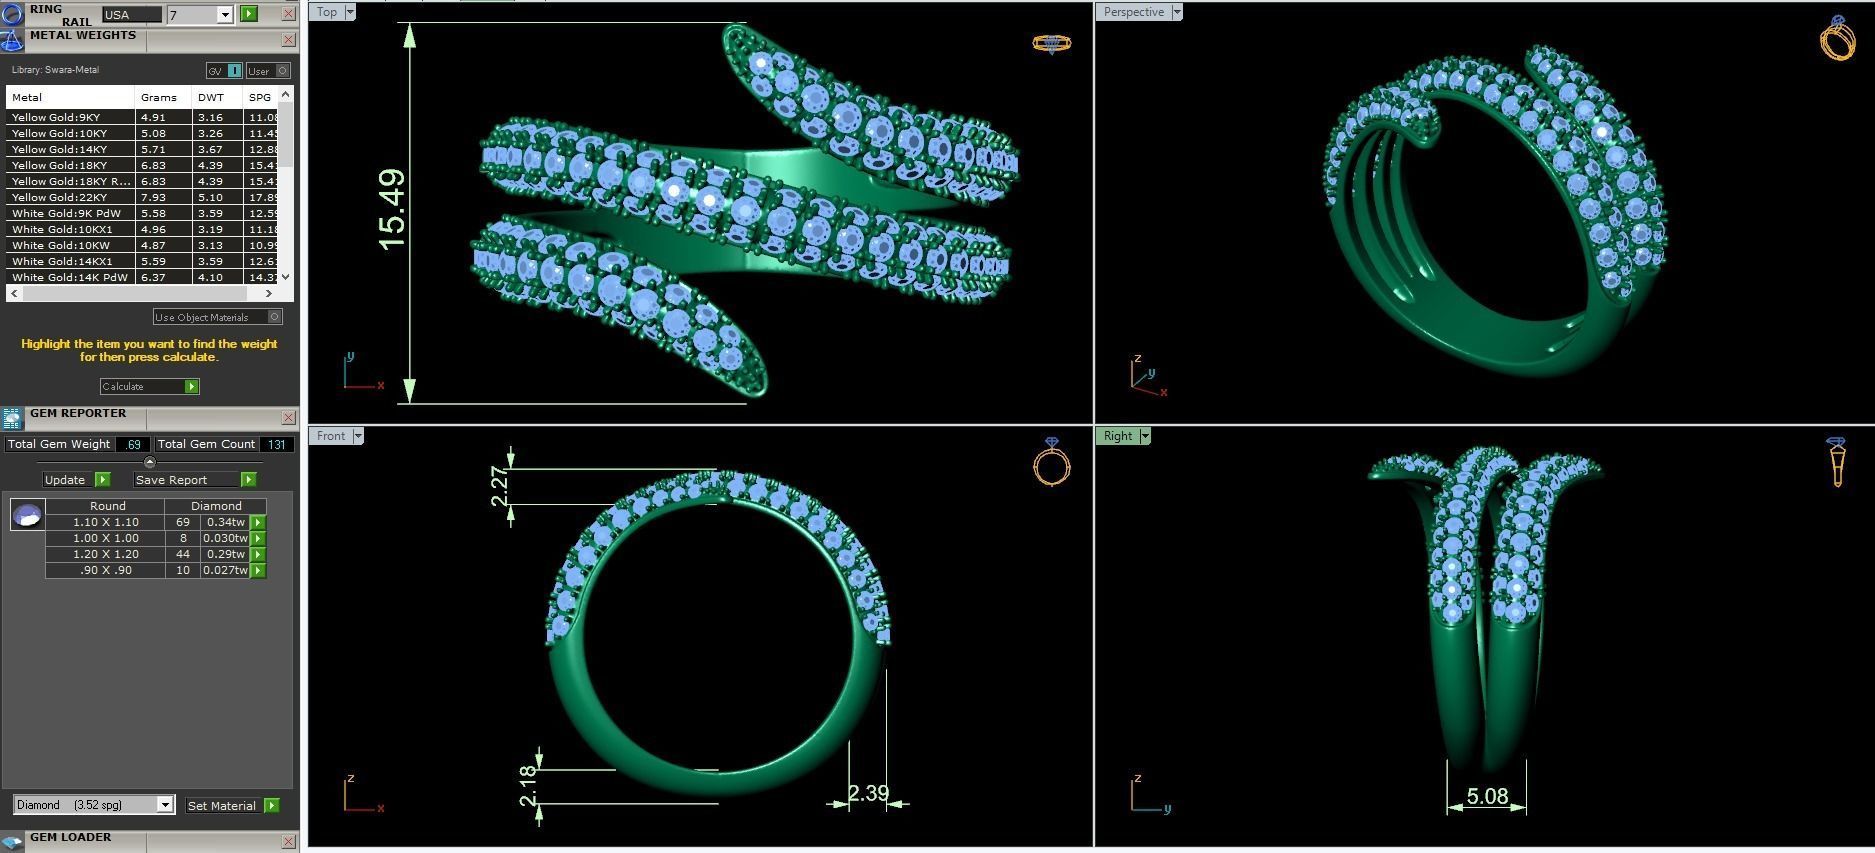Click green arrow for .90 X .90 row
Image resolution: width=1875 pixels, height=853 pixels.
point(258,570)
